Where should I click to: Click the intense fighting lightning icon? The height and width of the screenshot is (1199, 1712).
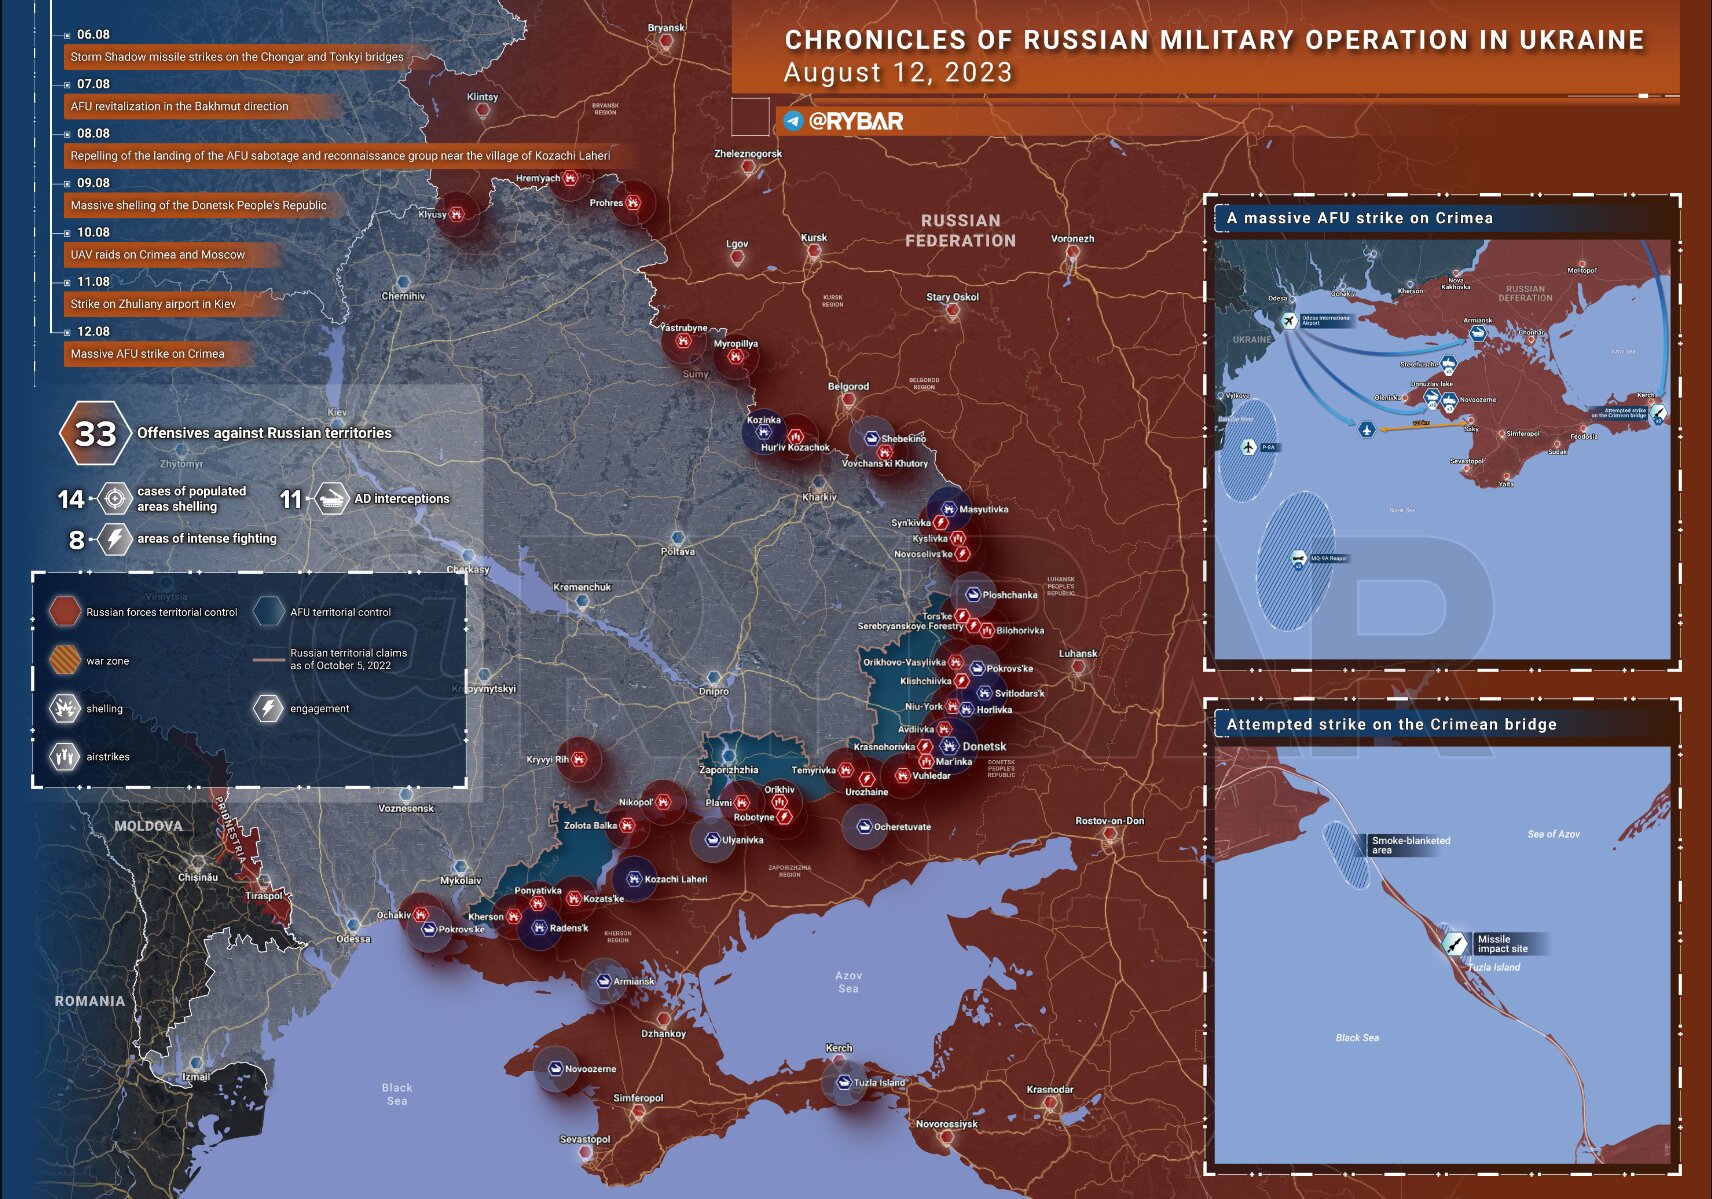pyautogui.click(x=115, y=539)
